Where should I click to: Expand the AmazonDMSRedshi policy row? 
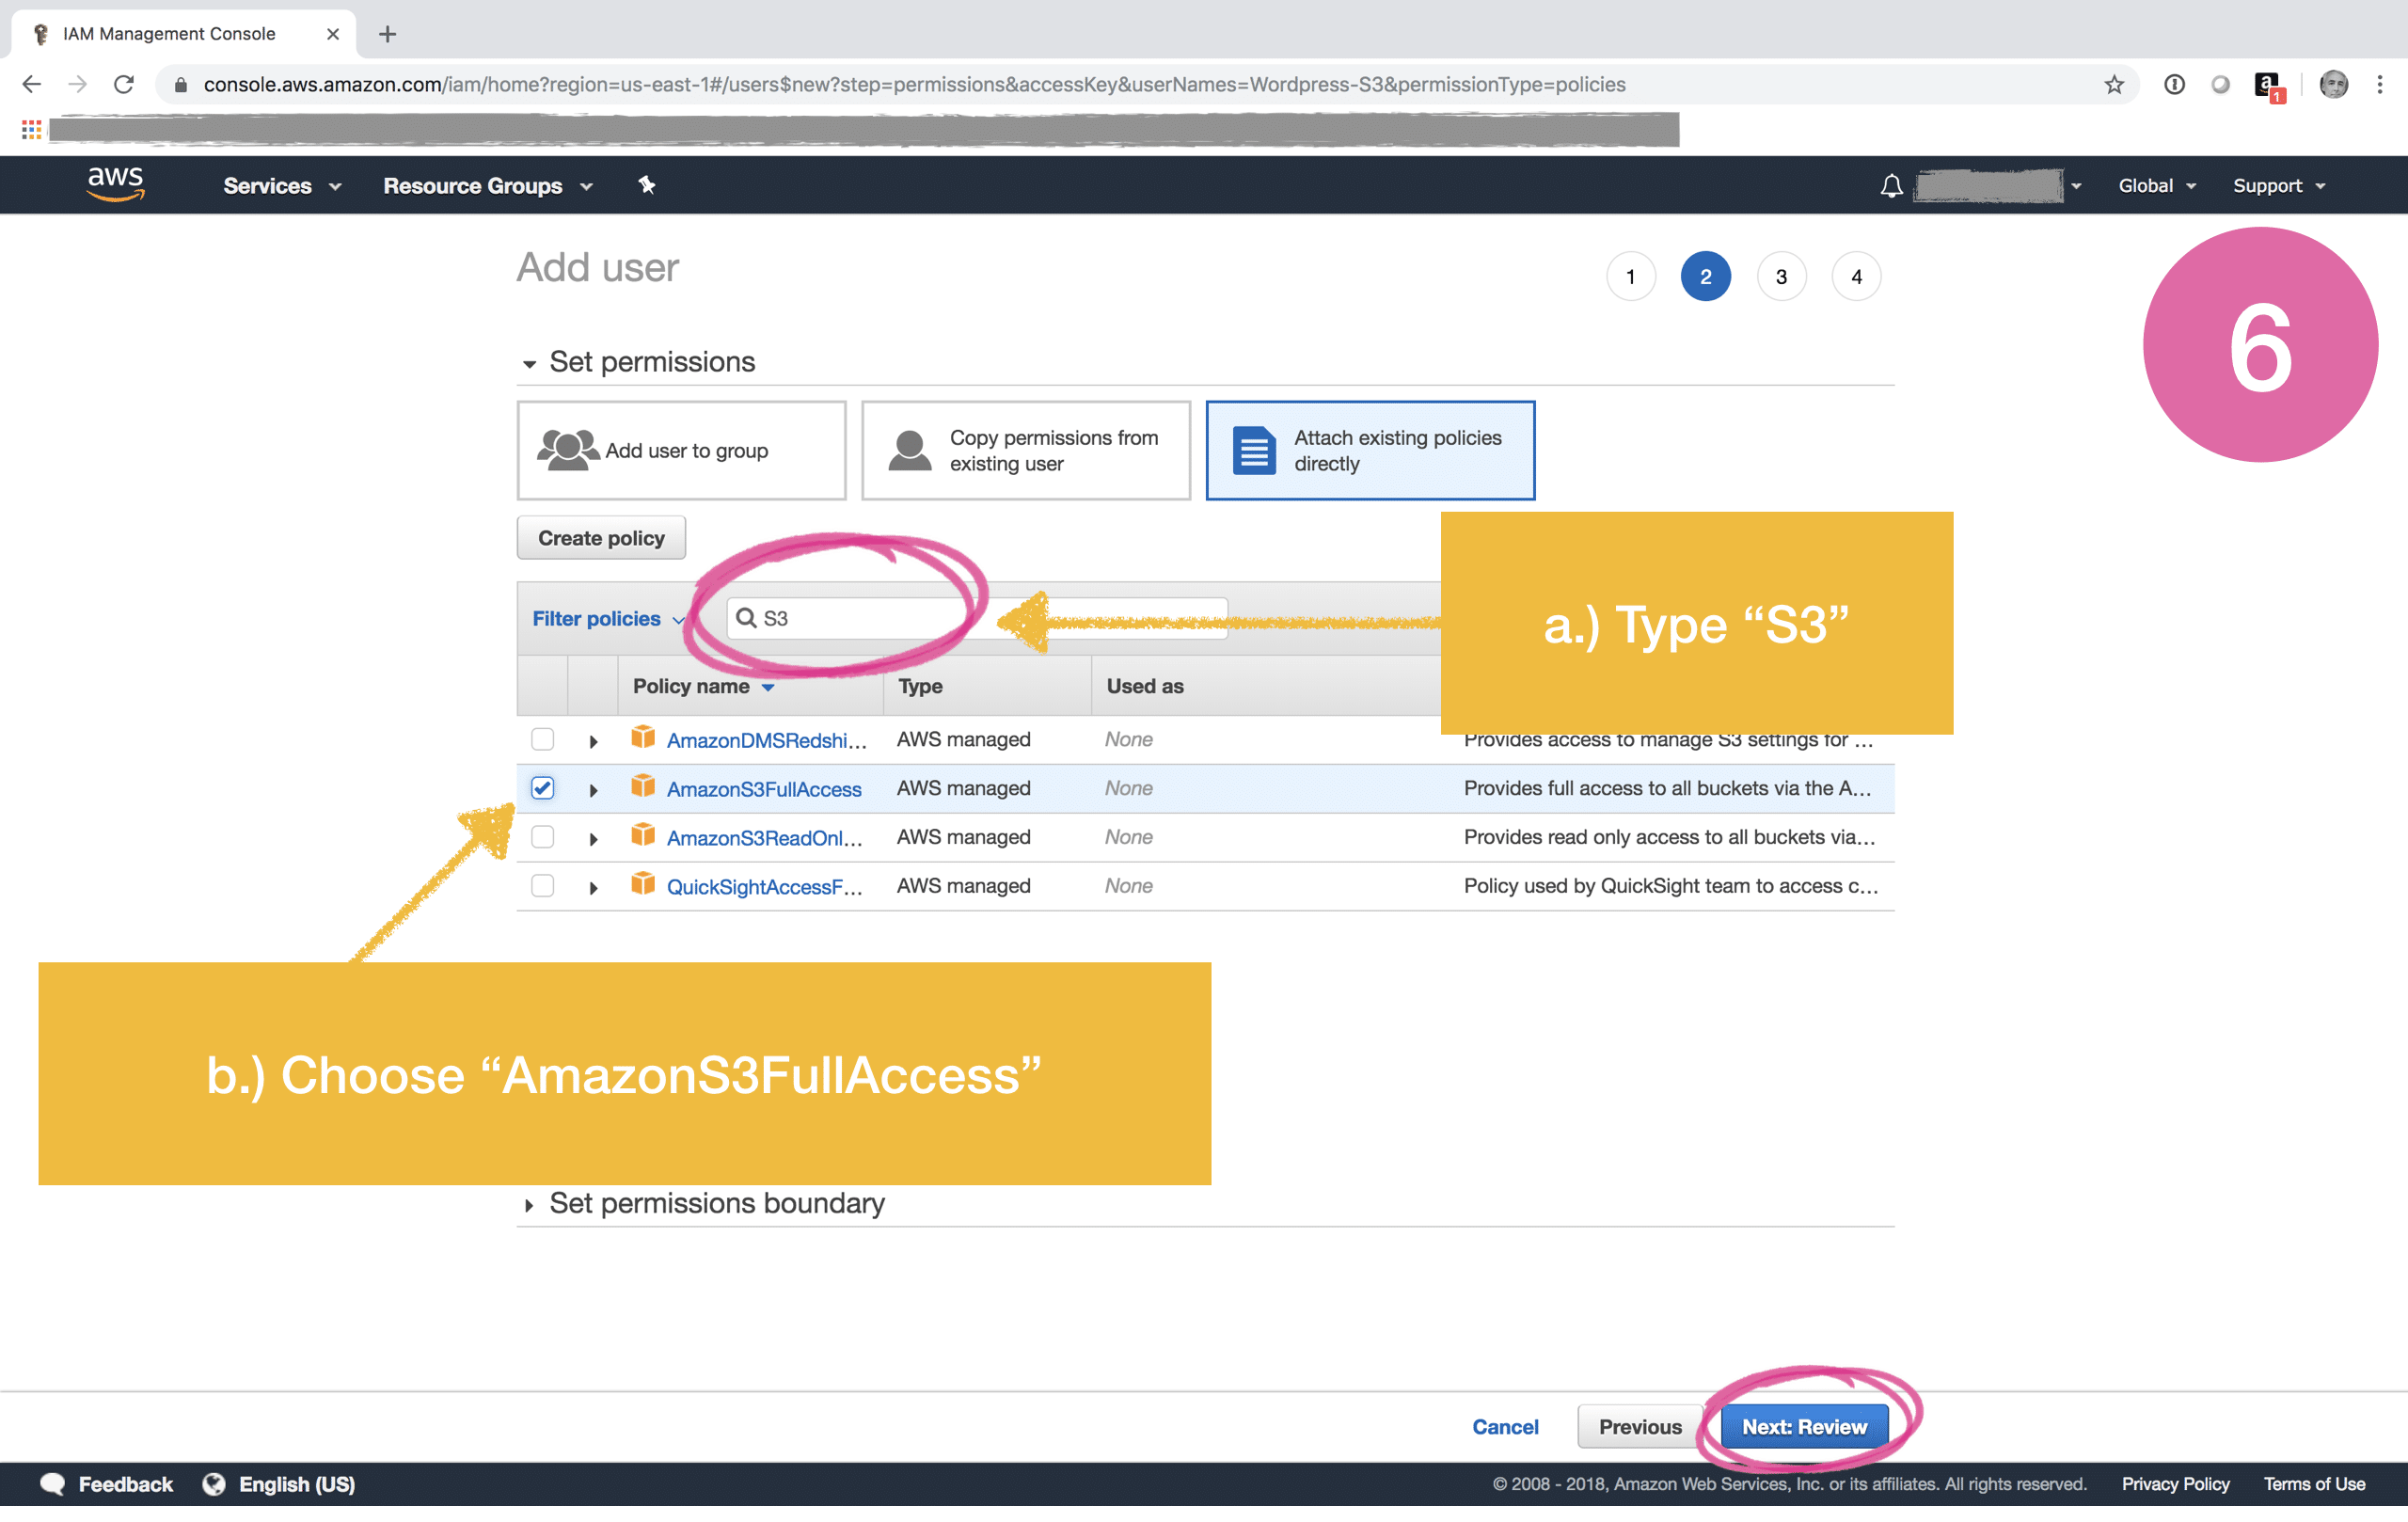pos(593,741)
